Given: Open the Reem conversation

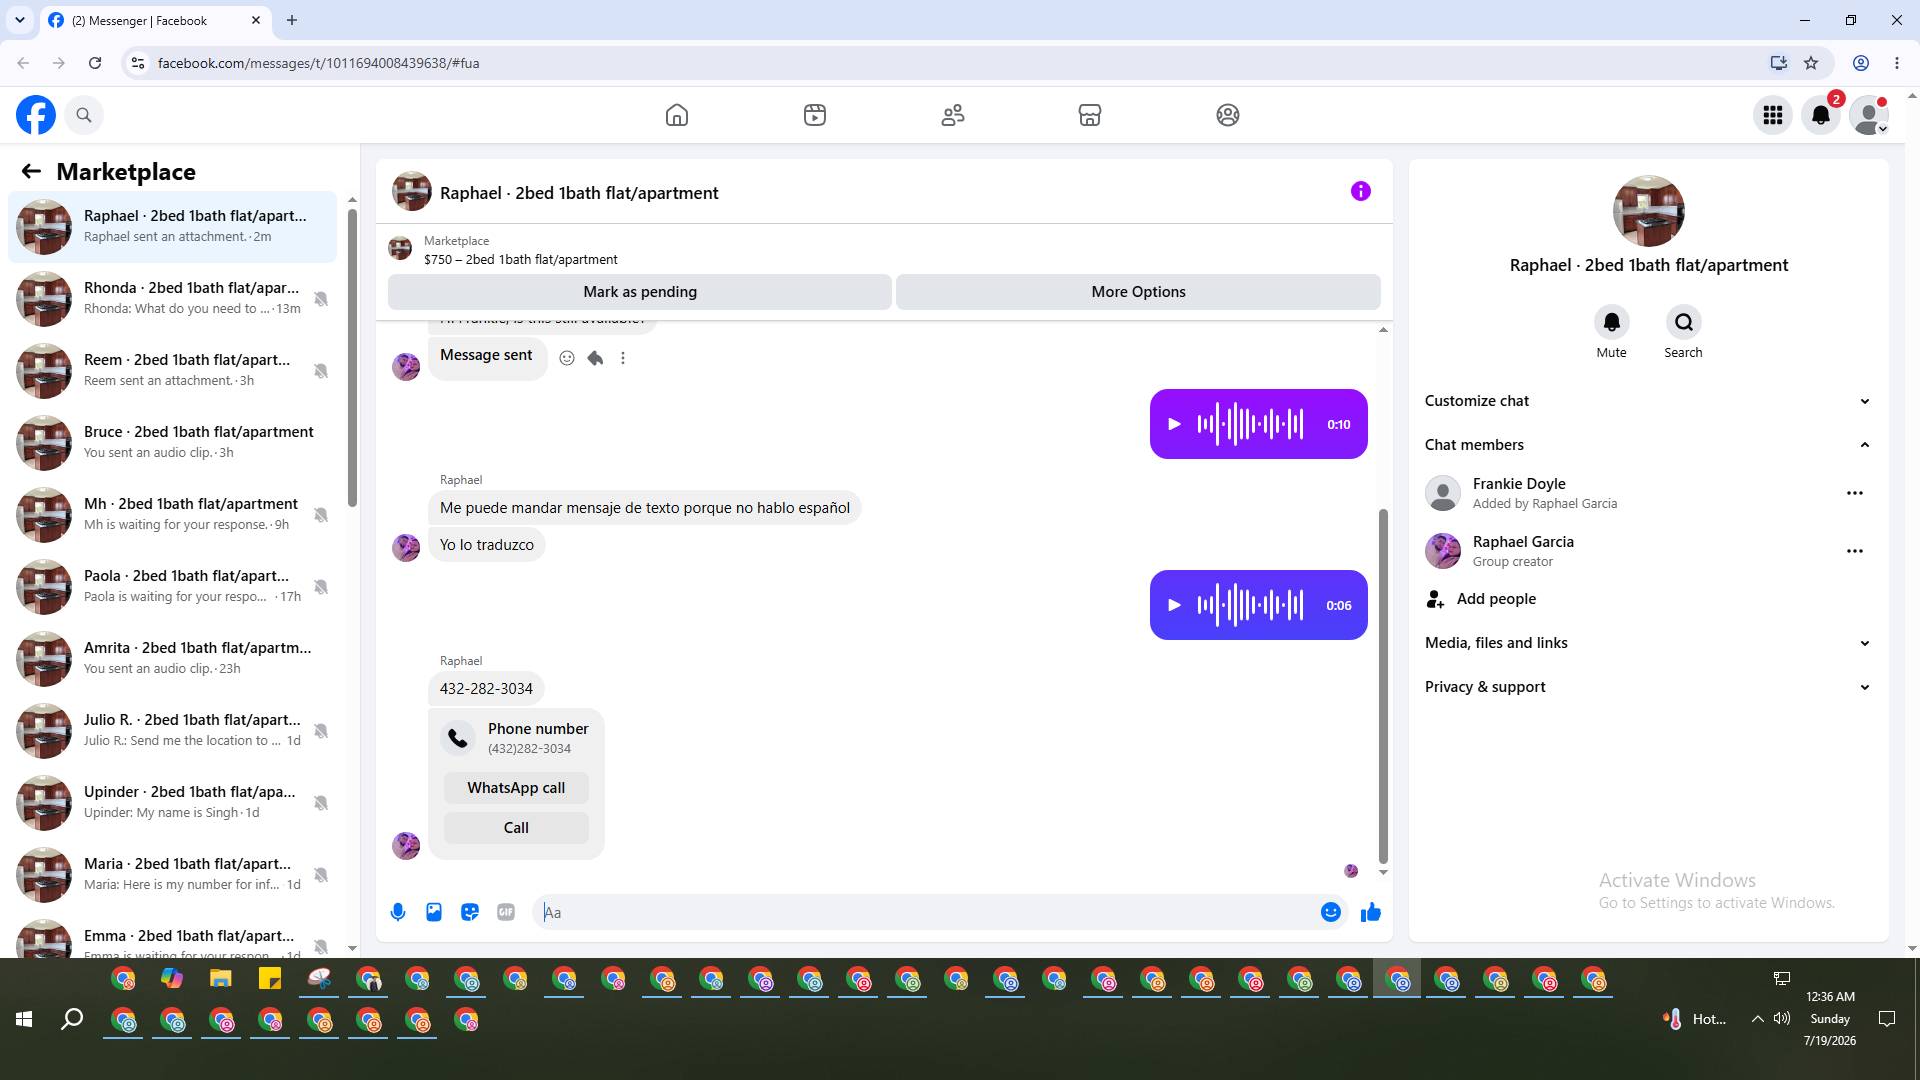Looking at the screenshot, I should click(172, 370).
